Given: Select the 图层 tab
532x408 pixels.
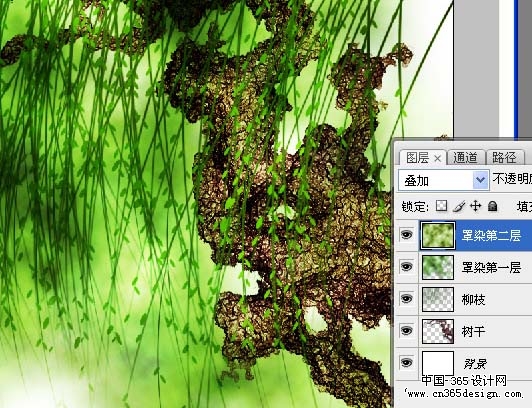Looking at the screenshot, I should coord(418,158).
